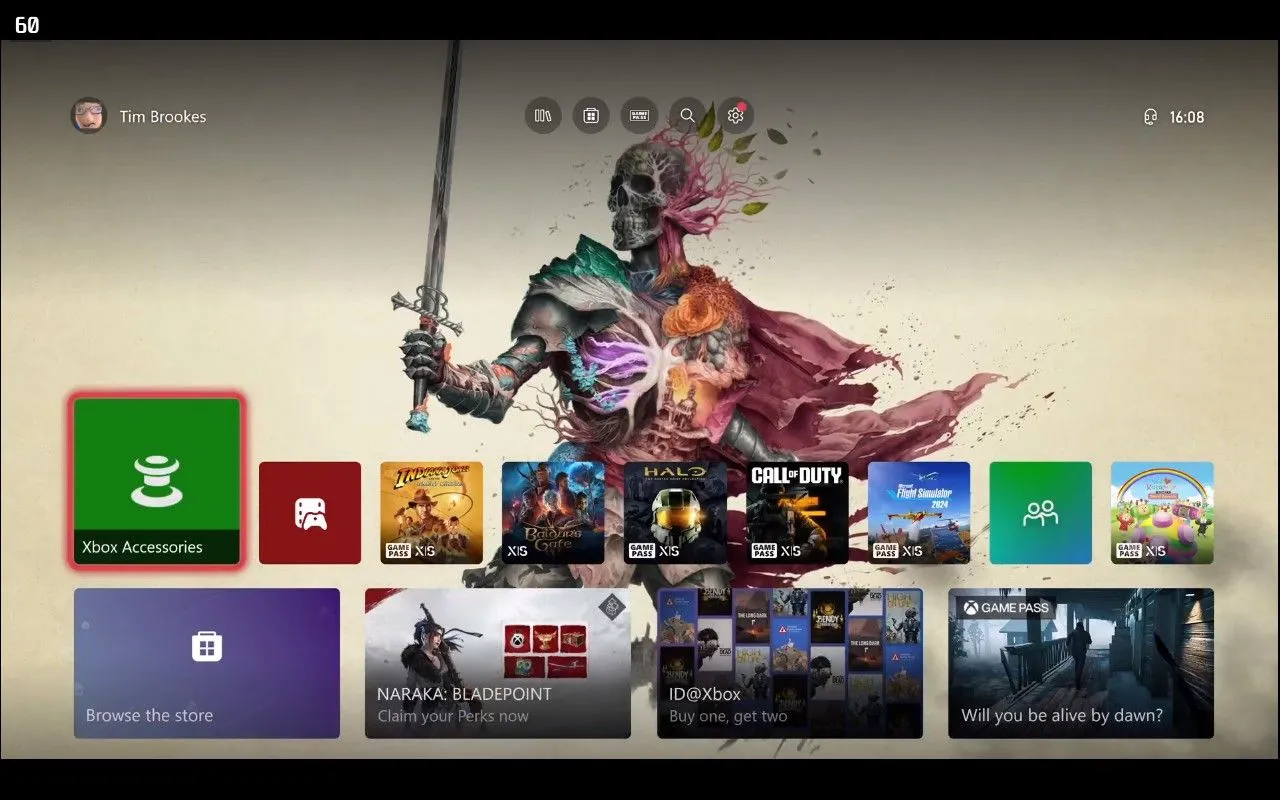Launch the Call of Duty tile
This screenshot has width=1280, height=800.
click(796, 512)
